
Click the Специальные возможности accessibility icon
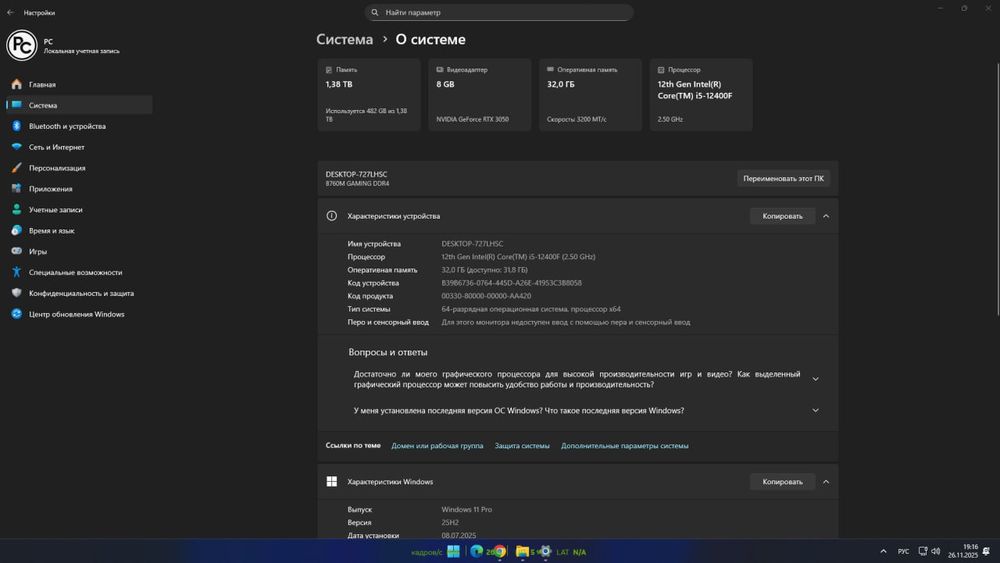(17, 272)
